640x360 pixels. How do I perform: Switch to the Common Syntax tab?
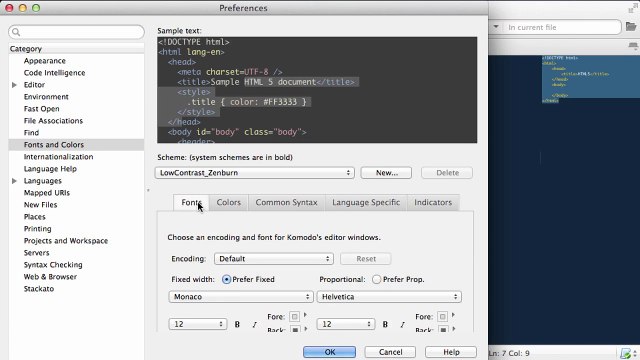pos(286,202)
